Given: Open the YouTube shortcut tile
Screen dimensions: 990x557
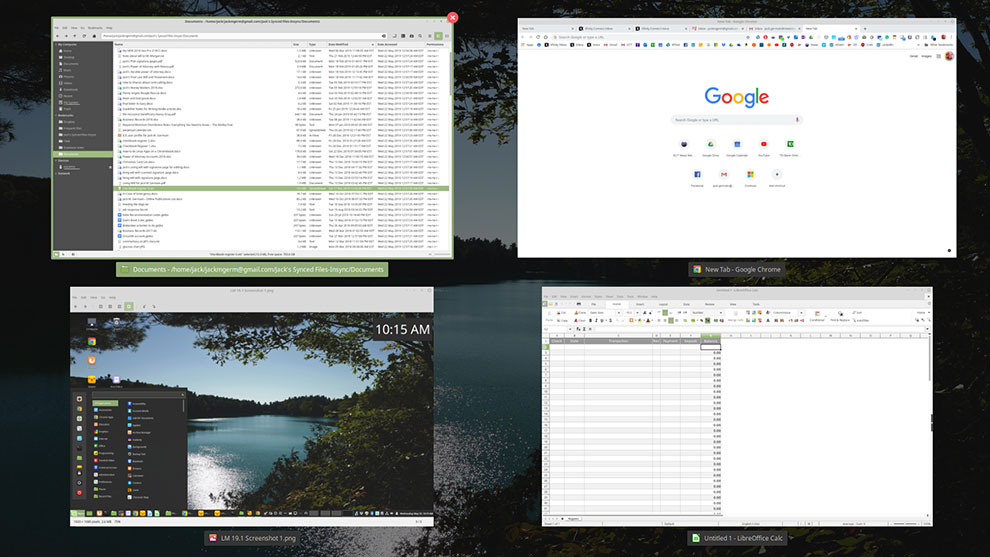Looking at the screenshot, I should tap(763, 147).
